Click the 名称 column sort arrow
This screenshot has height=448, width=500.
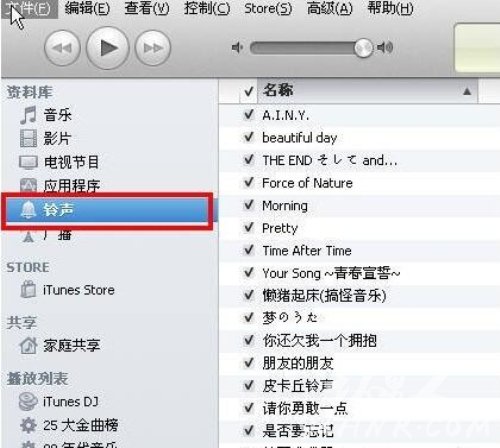coord(467,91)
